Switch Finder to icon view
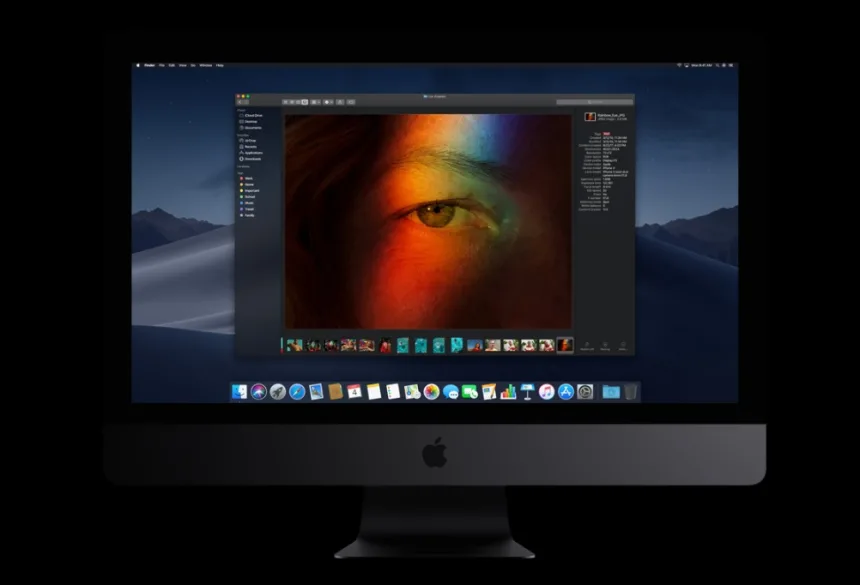860x585 pixels. [286, 101]
